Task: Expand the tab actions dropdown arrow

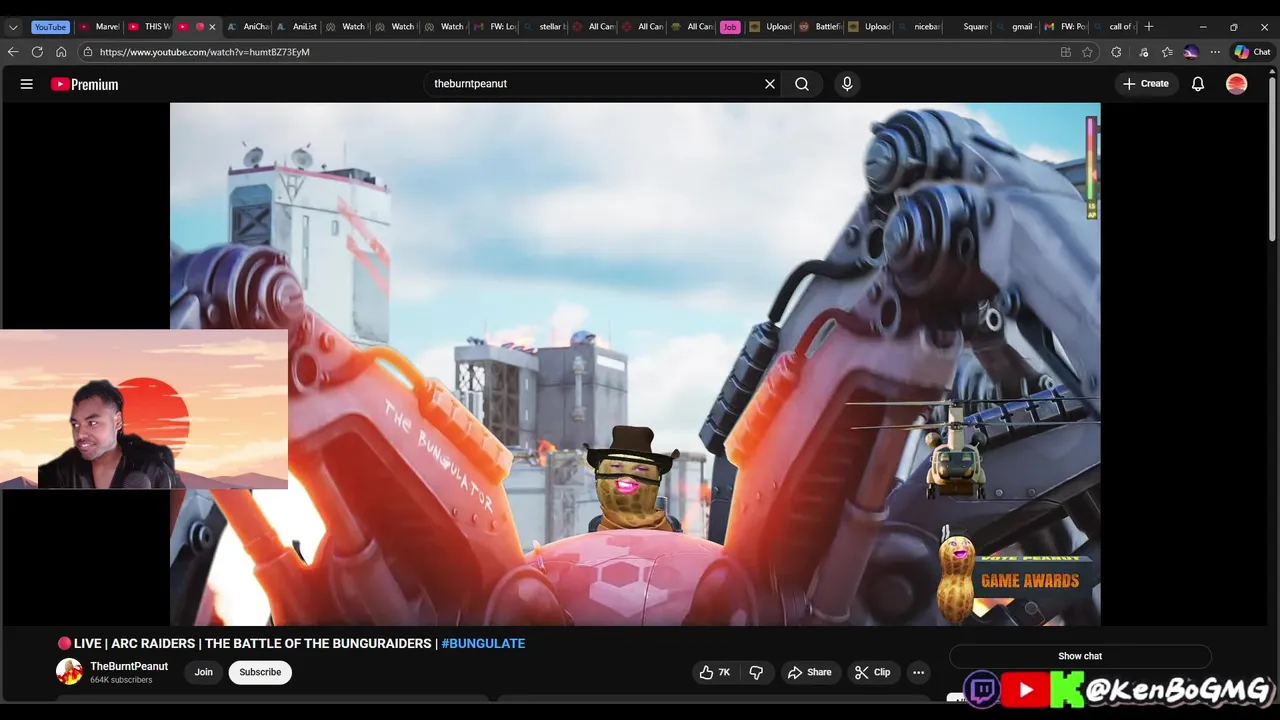Action: [x=13, y=27]
